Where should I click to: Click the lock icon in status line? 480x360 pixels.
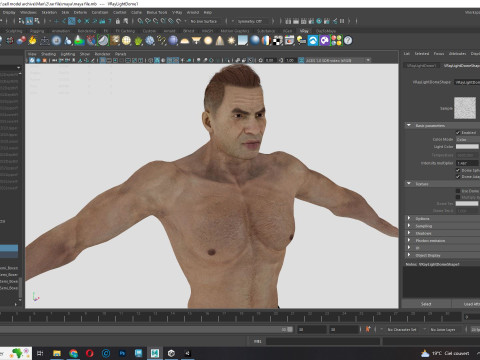tap(118, 21)
